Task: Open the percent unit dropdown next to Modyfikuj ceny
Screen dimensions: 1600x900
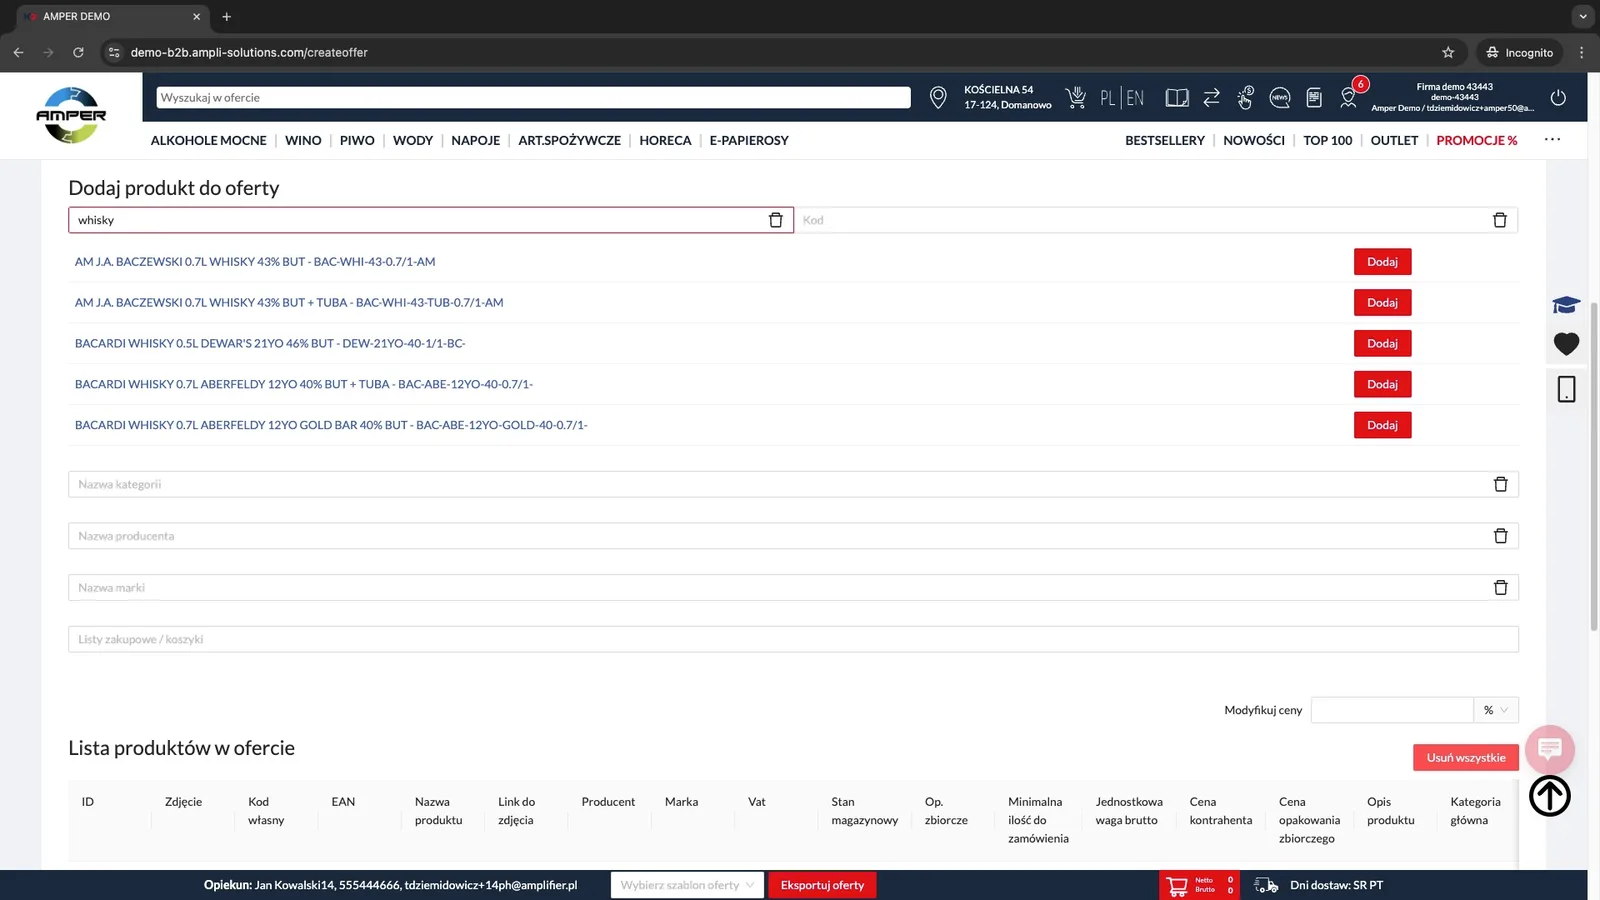Action: click(1496, 710)
